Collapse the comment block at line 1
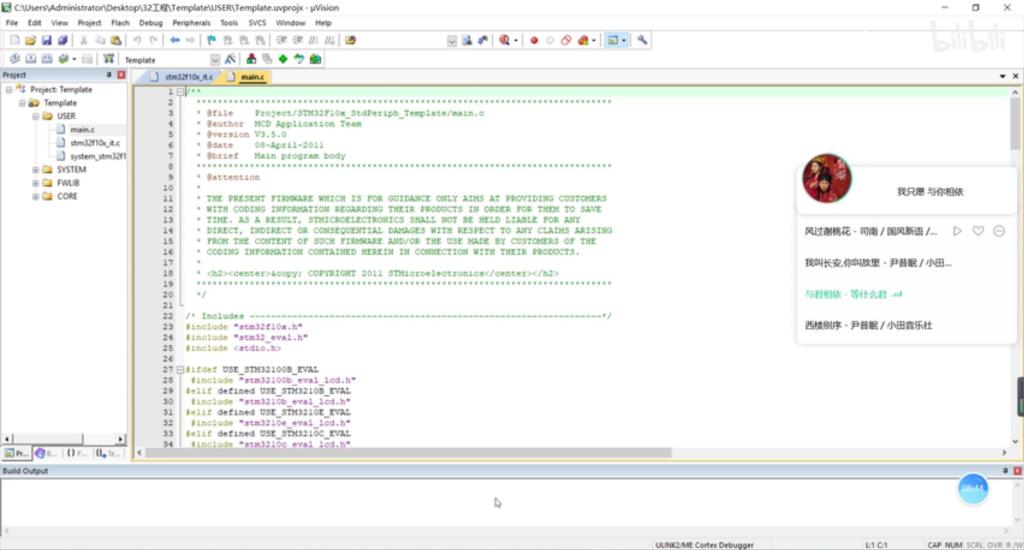This screenshot has height=550, width=1024. pos(180,92)
